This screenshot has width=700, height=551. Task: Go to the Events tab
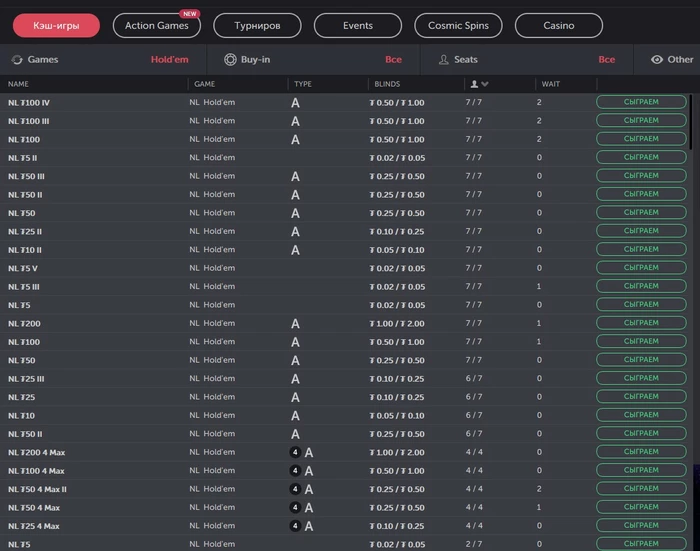coord(358,25)
